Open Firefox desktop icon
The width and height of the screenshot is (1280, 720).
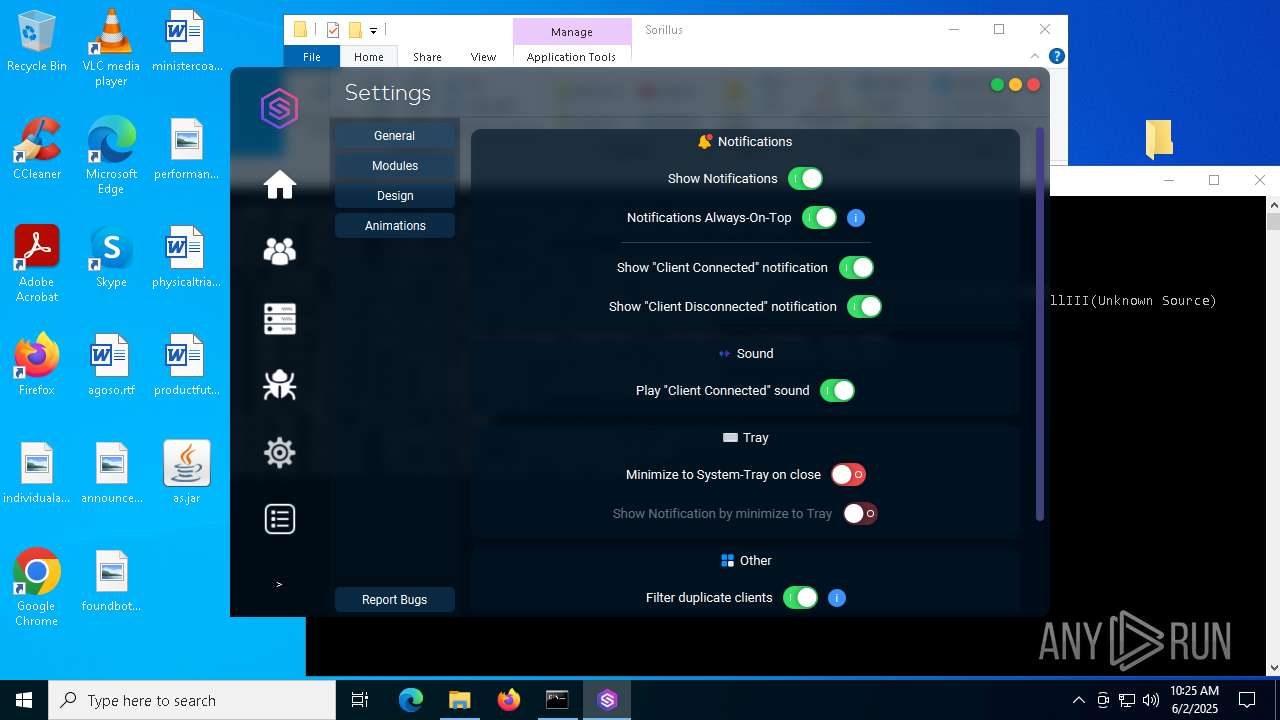[x=37, y=366]
